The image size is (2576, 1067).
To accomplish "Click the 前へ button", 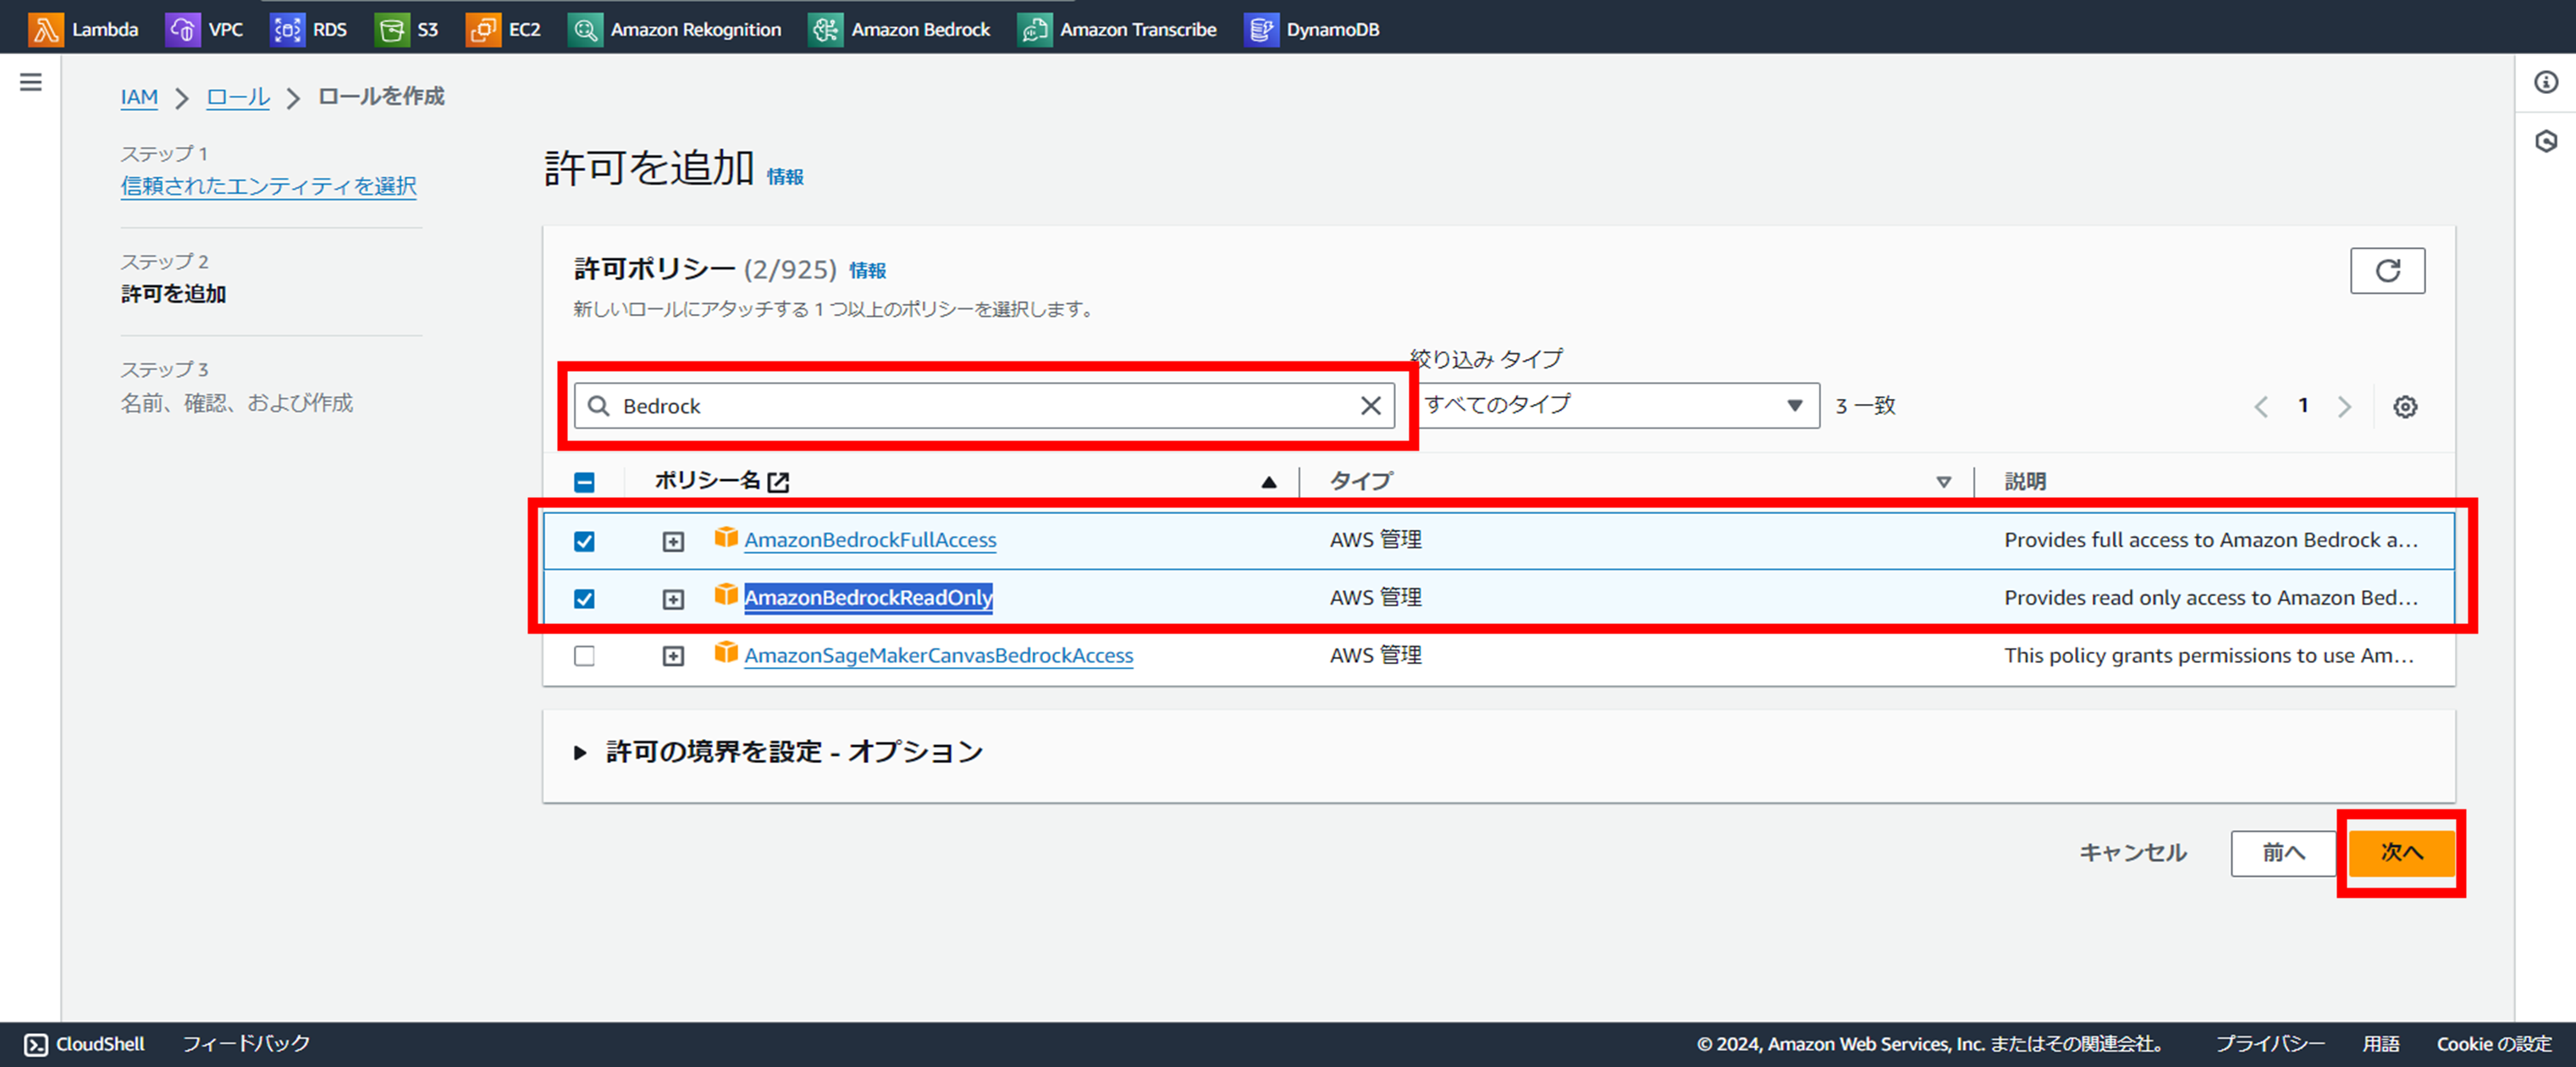I will click(2283, 853).
